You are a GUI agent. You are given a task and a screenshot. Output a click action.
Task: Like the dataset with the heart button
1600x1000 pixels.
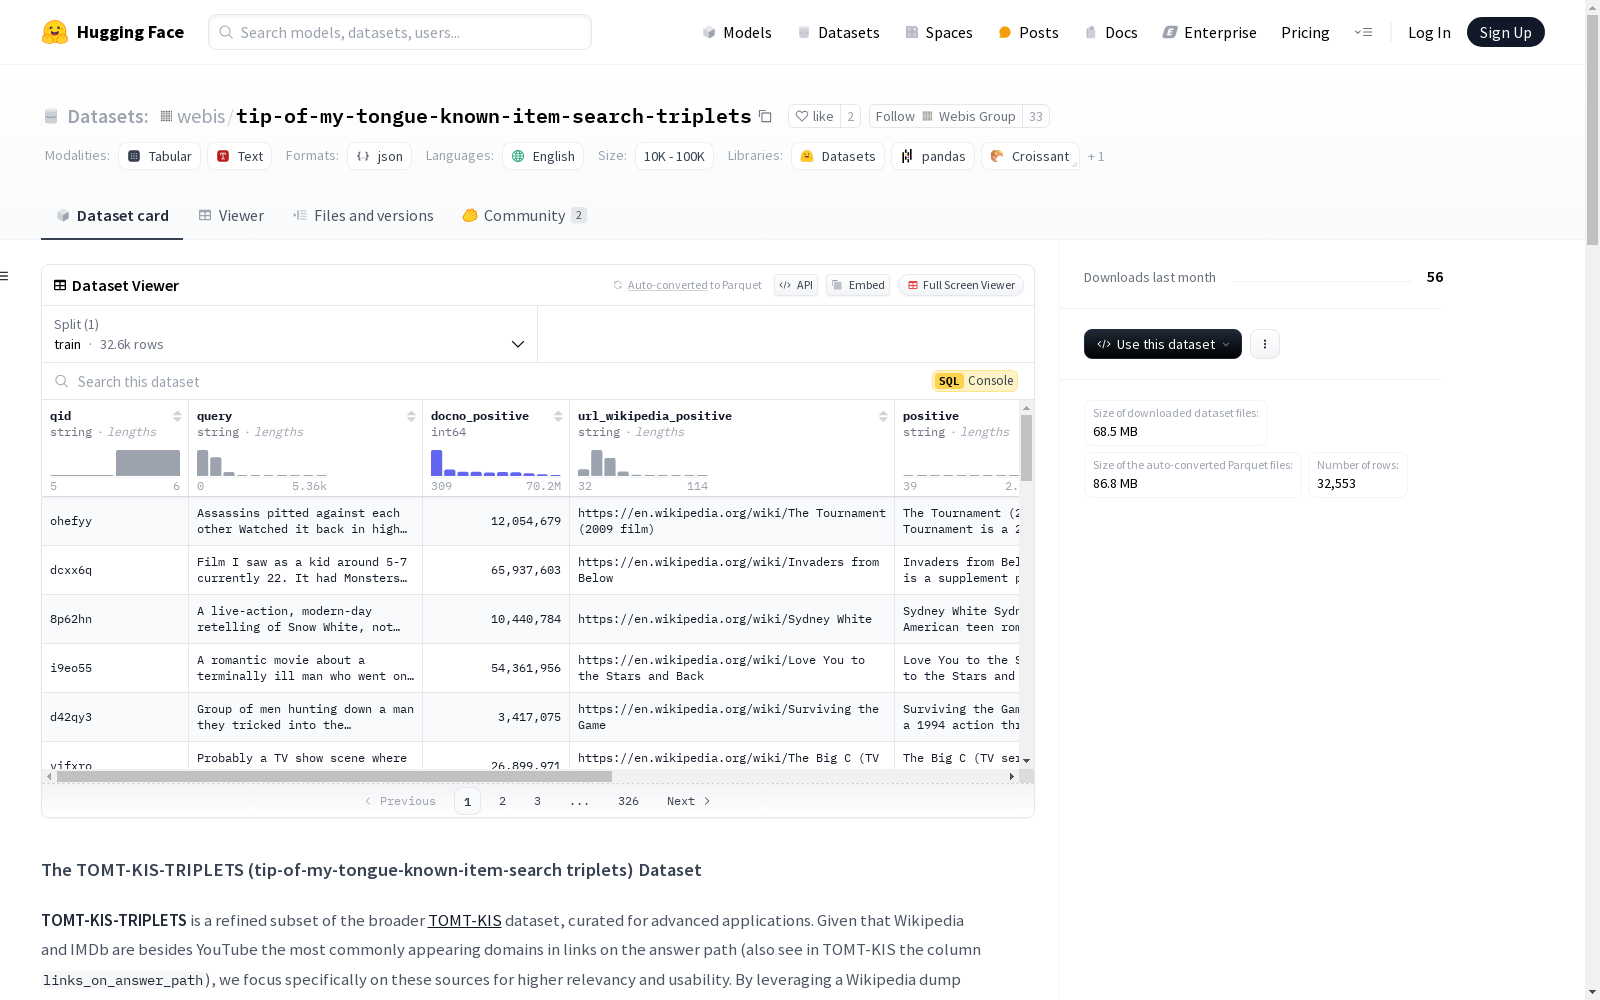[x=814, y=116]
